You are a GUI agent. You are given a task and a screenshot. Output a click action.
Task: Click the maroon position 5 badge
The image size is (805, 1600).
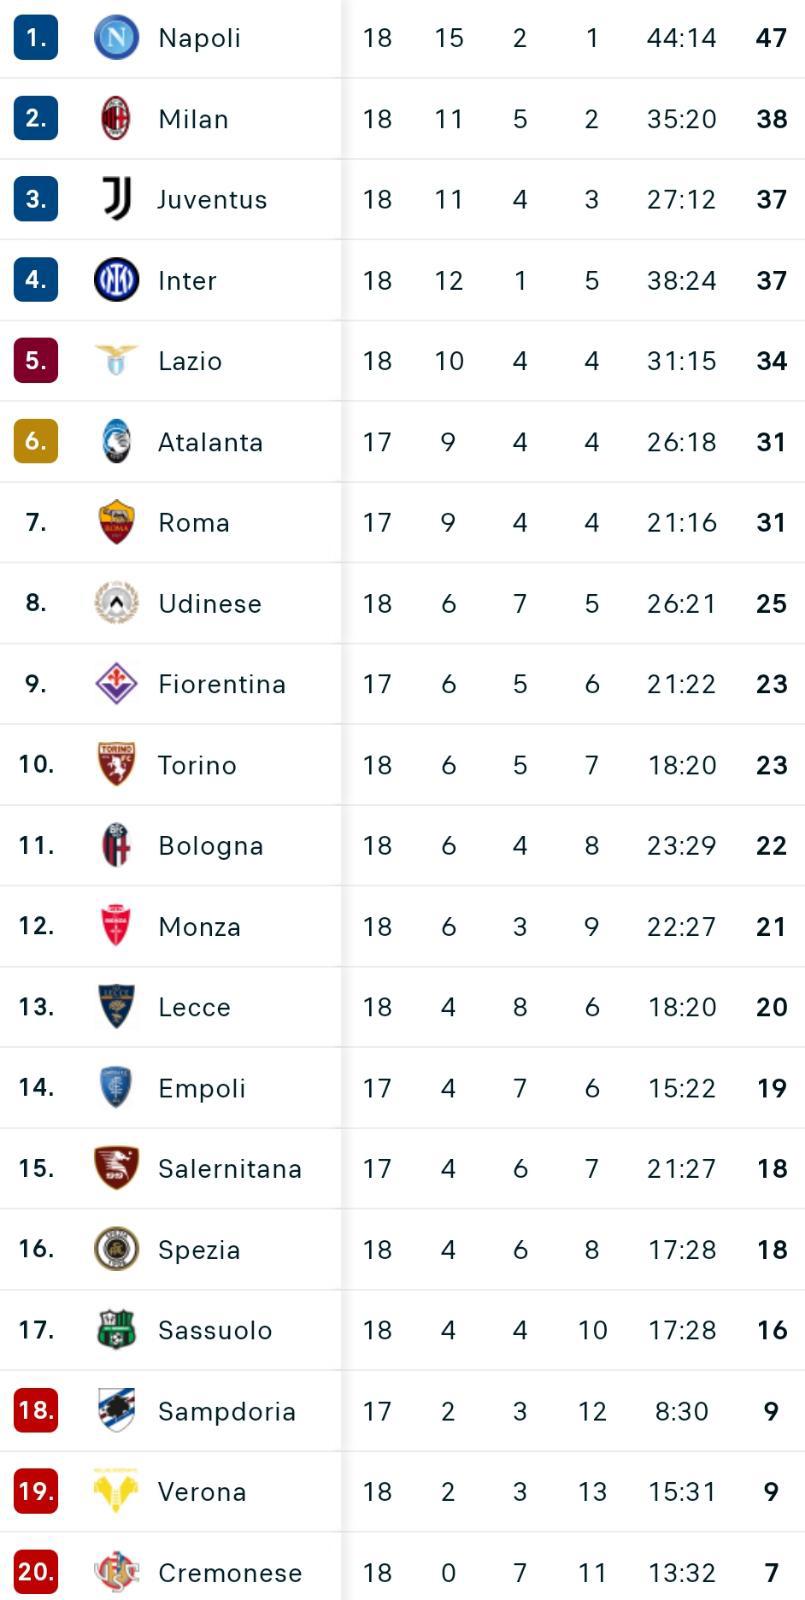pos(36,361)
